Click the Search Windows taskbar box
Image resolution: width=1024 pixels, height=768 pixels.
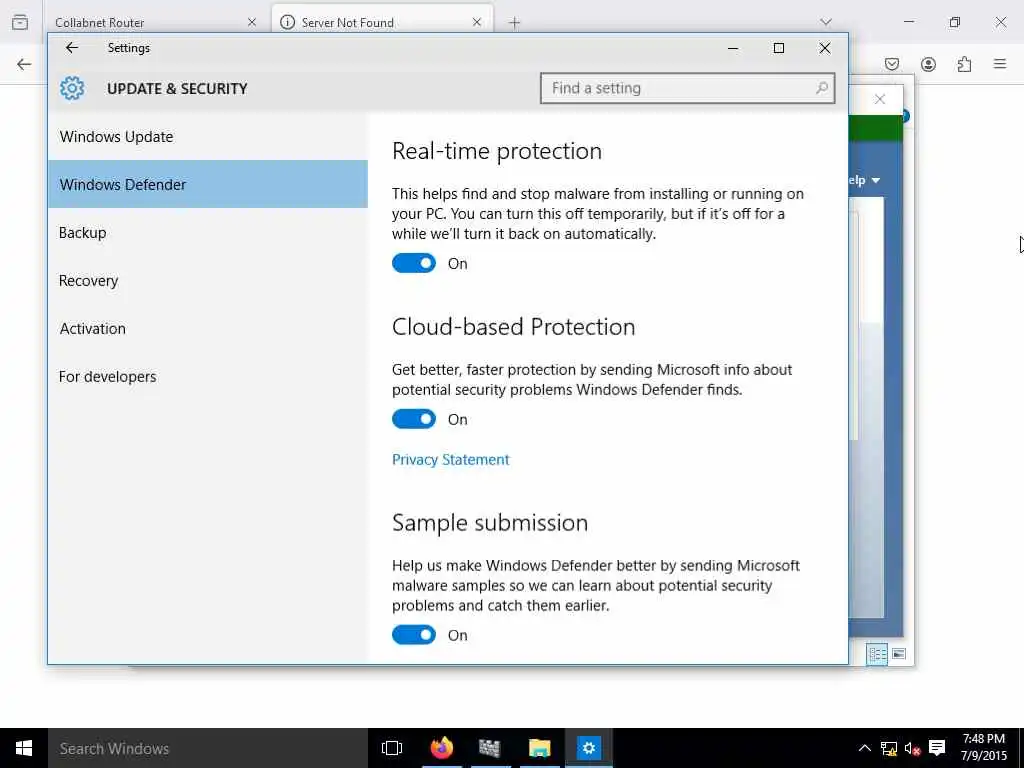pyautogui.click(x=208, y=748)
